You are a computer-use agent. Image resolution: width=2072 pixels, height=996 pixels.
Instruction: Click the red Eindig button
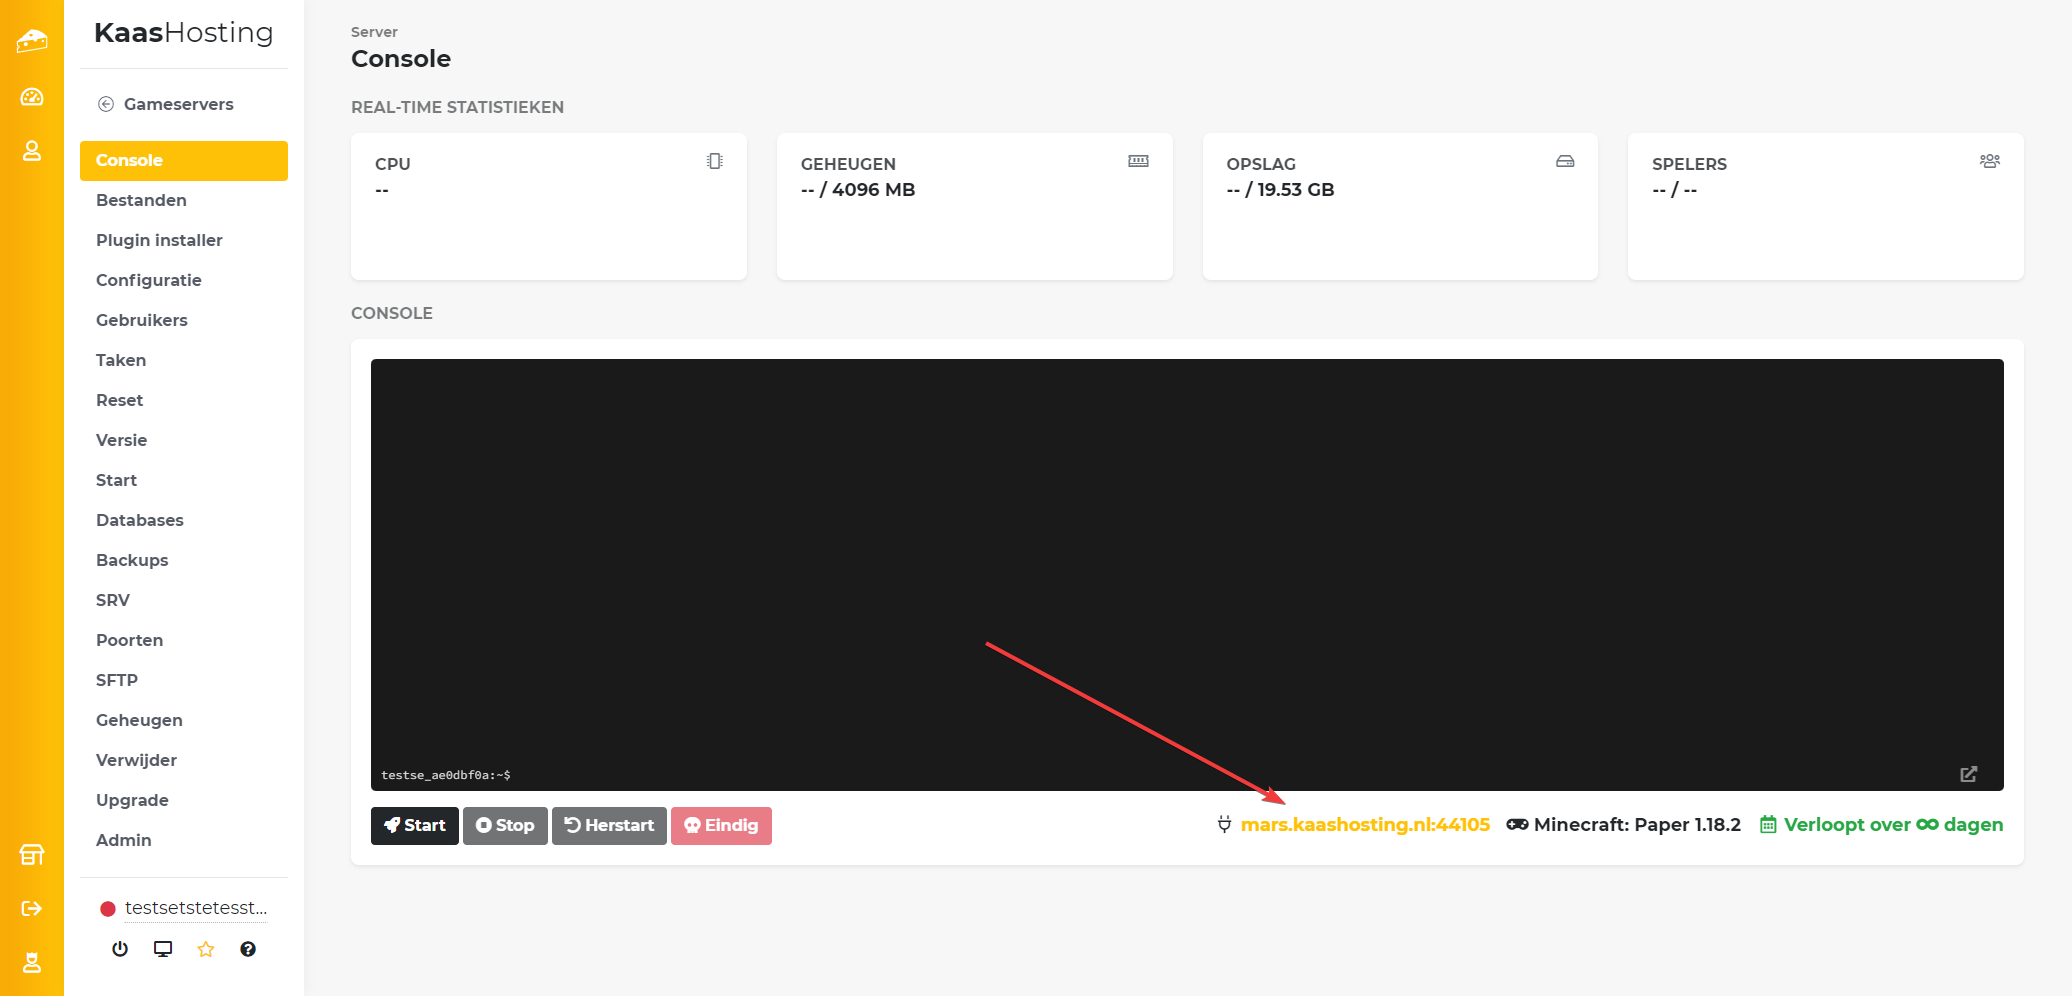(x=721, y=826)
